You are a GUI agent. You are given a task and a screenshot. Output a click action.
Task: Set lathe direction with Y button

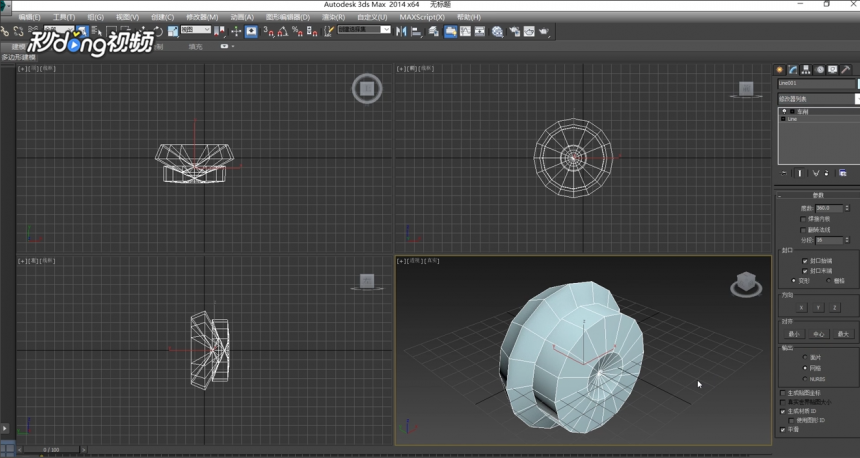[x=818, y=308]
